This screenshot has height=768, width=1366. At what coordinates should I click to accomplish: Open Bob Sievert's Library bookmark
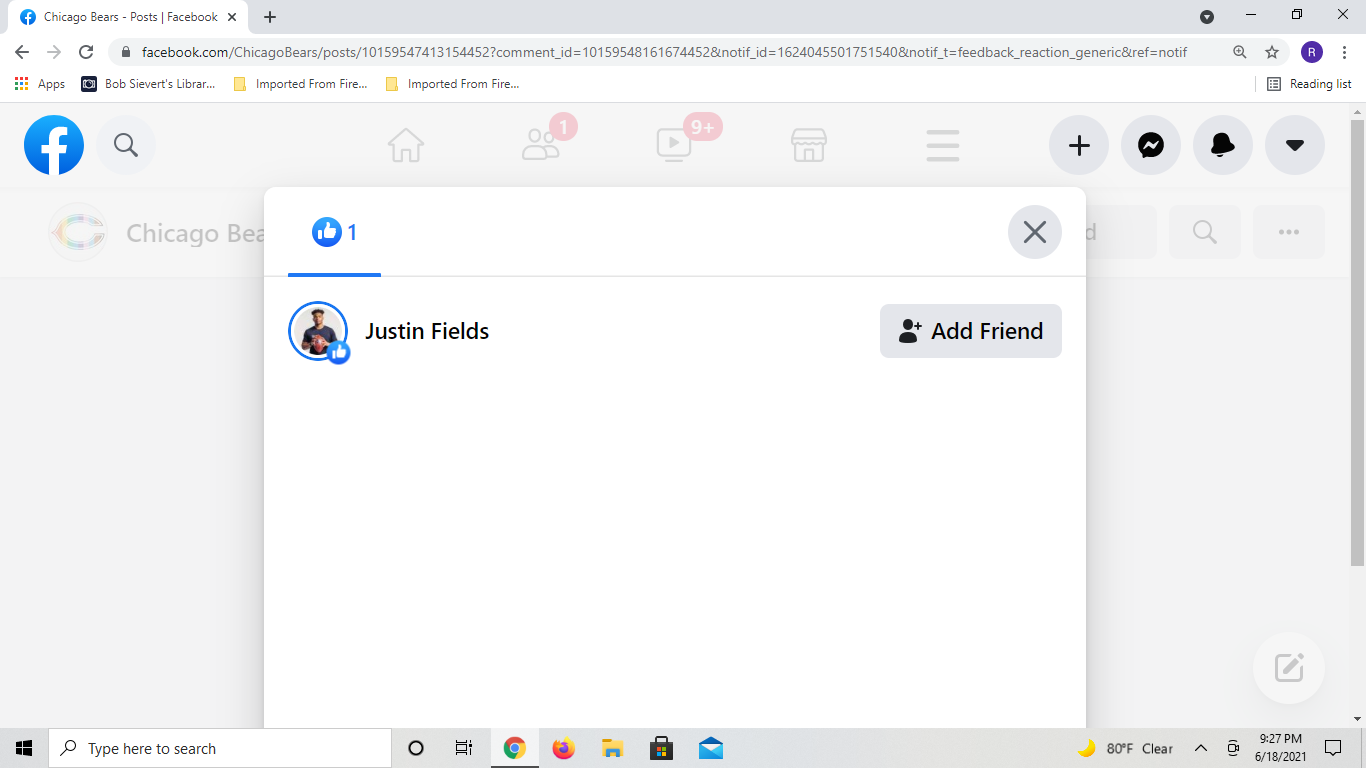pos(148,84)
